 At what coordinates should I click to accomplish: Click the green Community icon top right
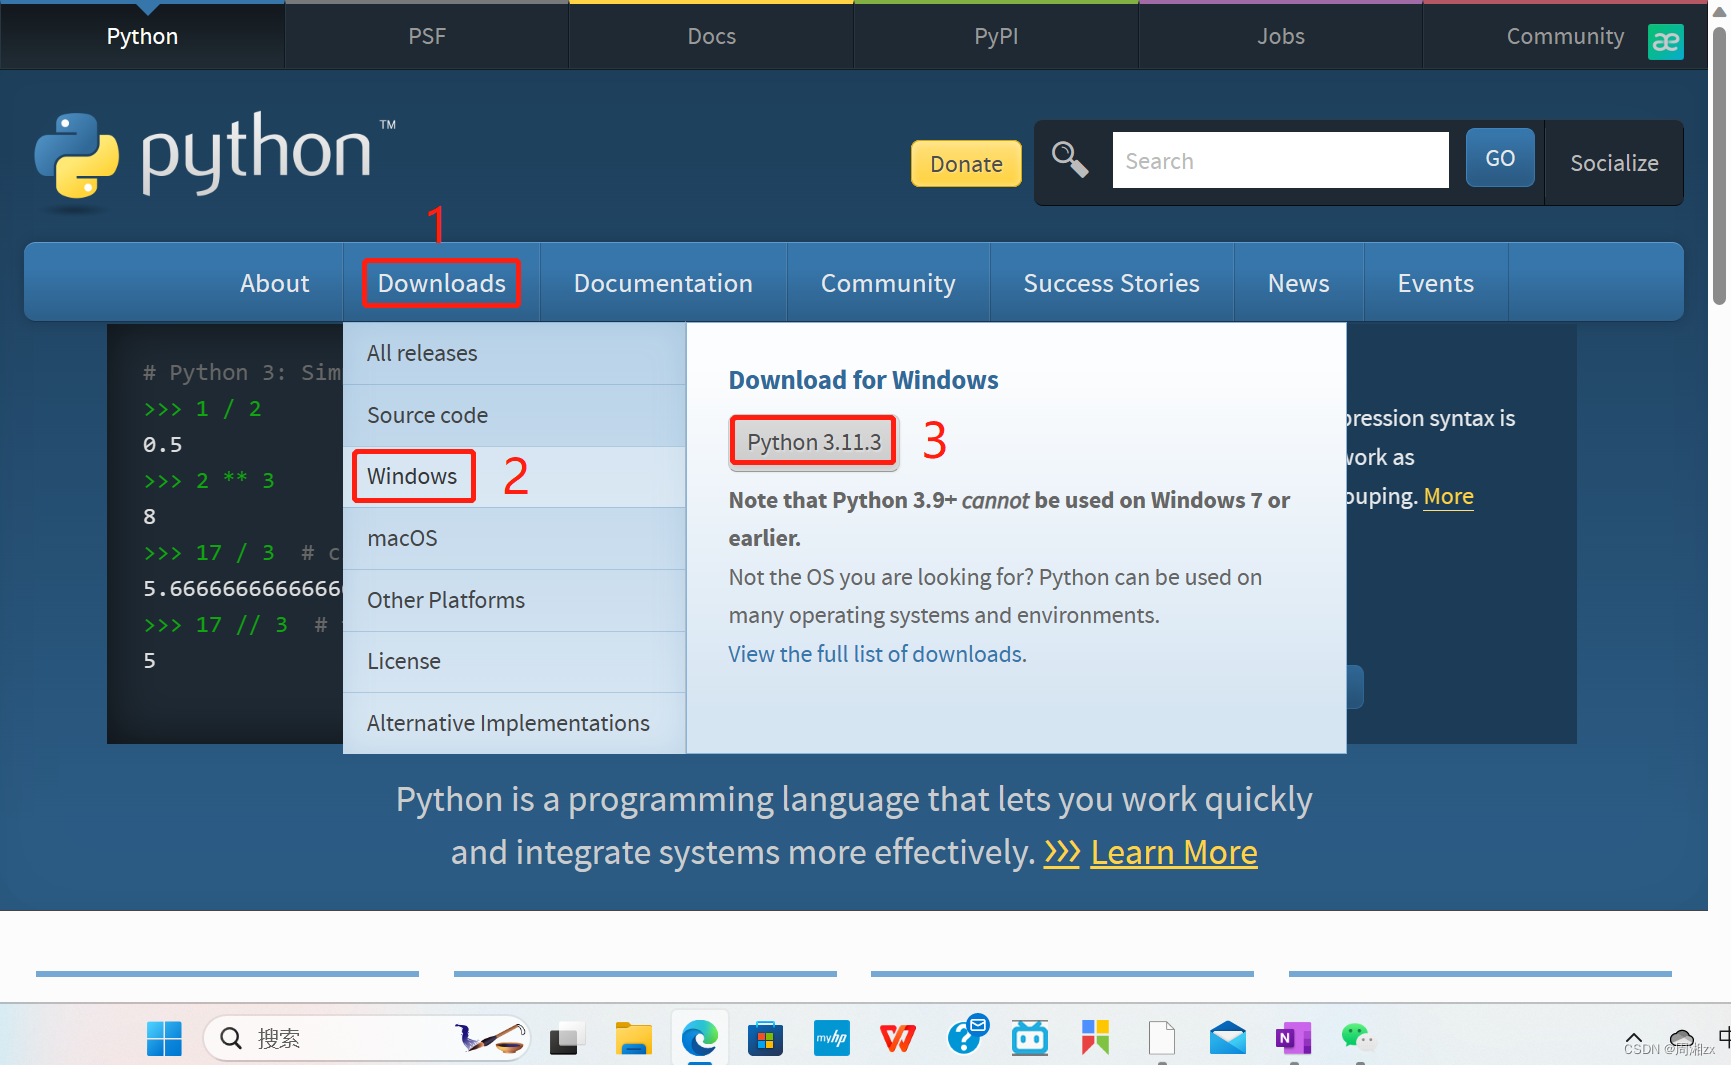pos(1665,41)
